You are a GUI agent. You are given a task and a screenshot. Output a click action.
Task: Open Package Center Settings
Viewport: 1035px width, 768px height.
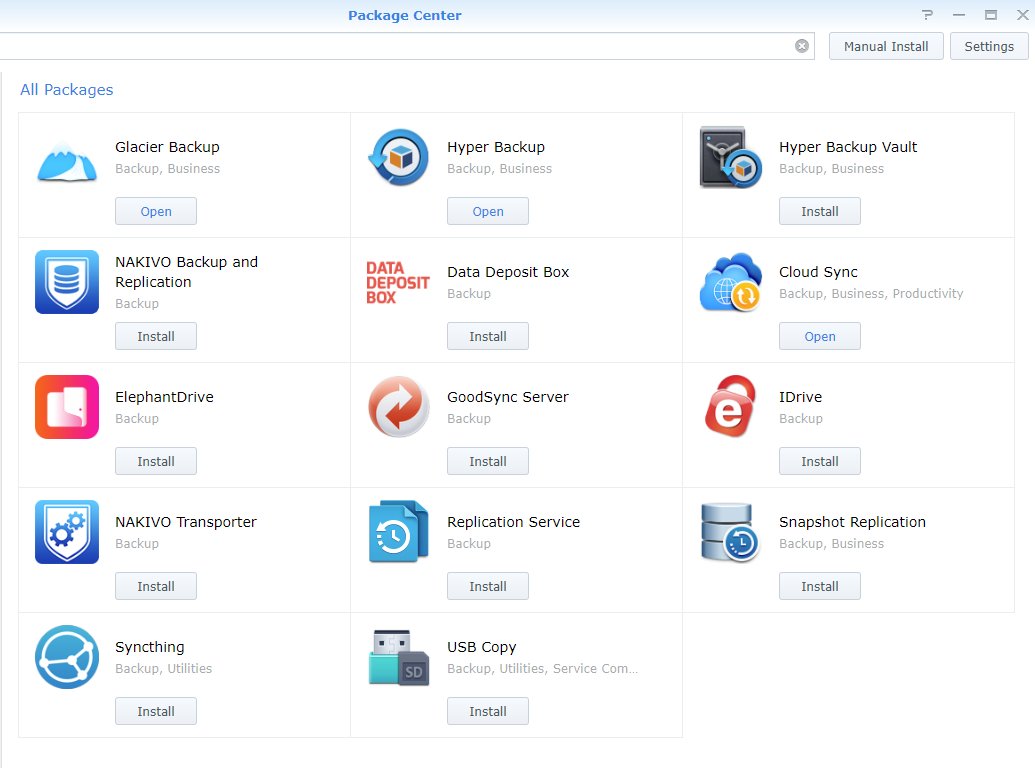pyautogui.click(x=989, y=46)
